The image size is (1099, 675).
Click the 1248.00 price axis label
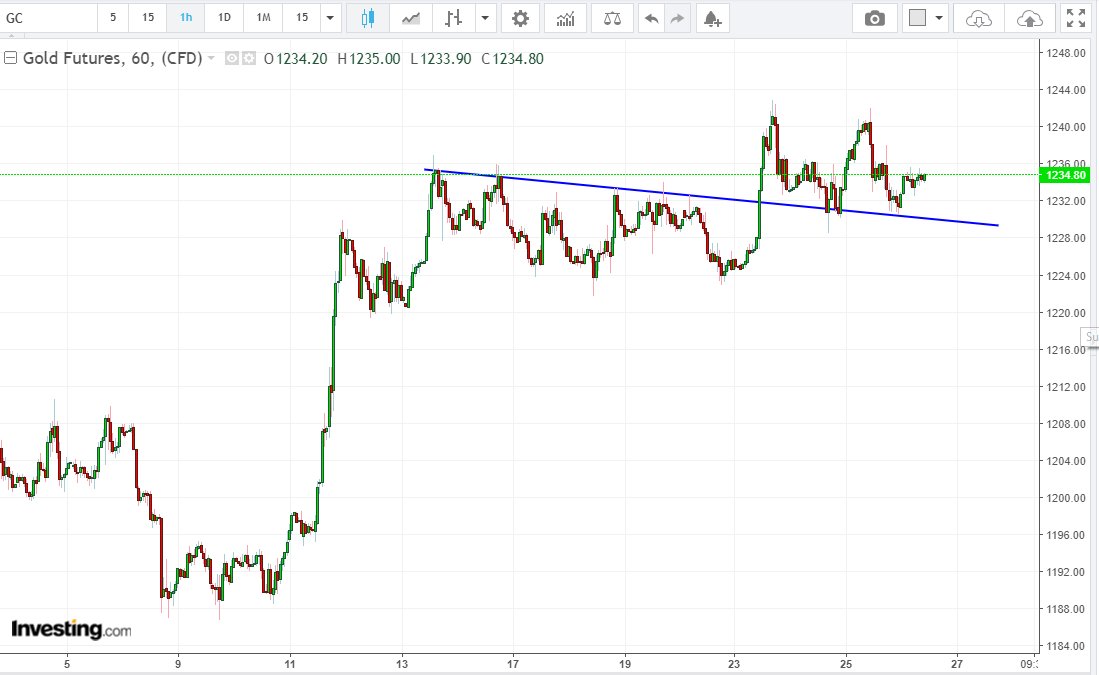pos(1065,53)
